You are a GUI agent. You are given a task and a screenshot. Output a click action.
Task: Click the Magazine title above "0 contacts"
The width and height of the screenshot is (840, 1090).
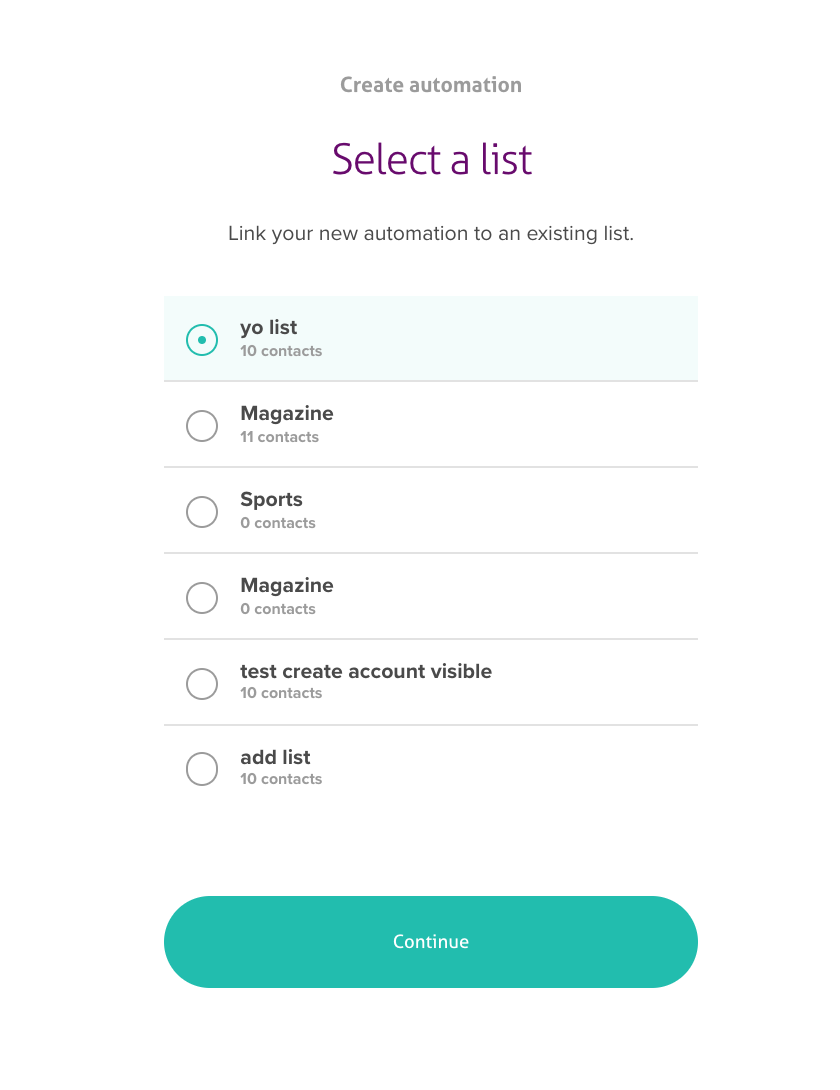click(x=287, y=585)
